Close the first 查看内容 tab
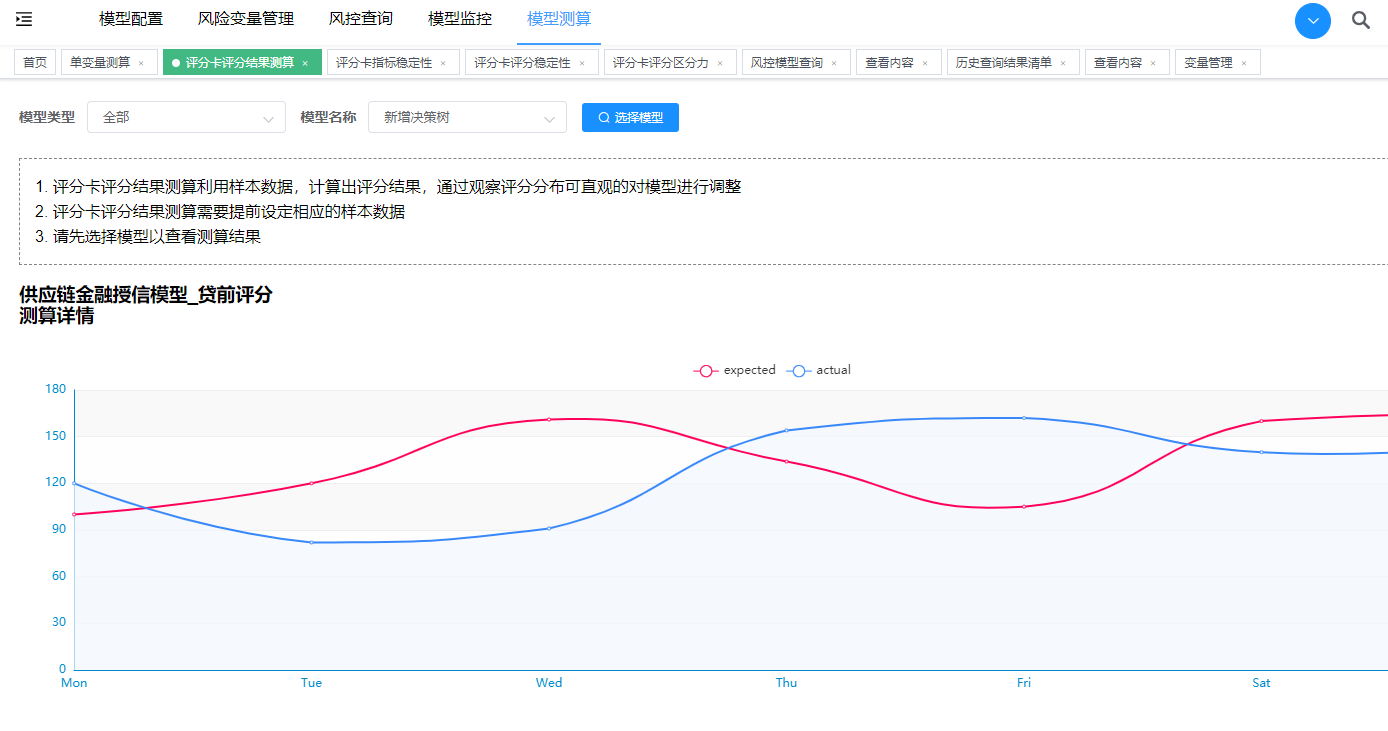Image resolution: width=1388 pixels, height=731 pixels. [925, 63]
